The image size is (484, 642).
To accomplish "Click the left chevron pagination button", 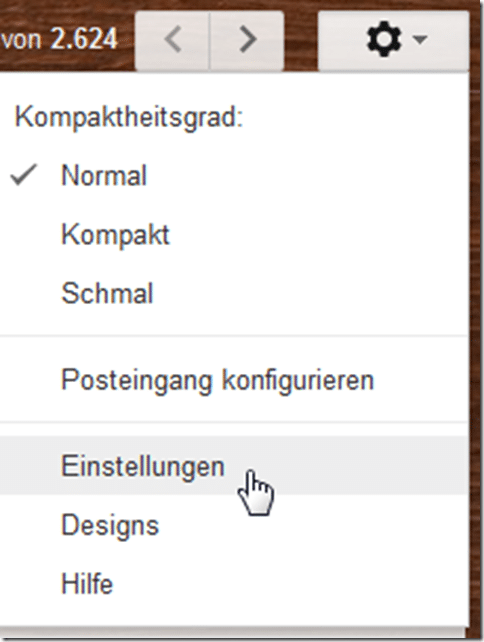I will click(x=172, y=40).
